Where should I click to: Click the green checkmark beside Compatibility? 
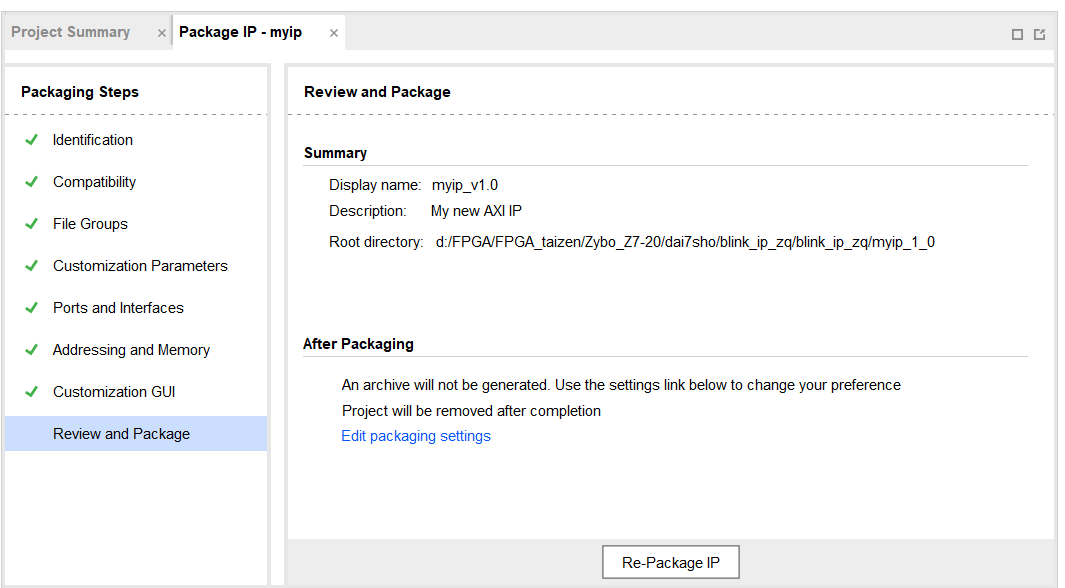coord(31,182)
